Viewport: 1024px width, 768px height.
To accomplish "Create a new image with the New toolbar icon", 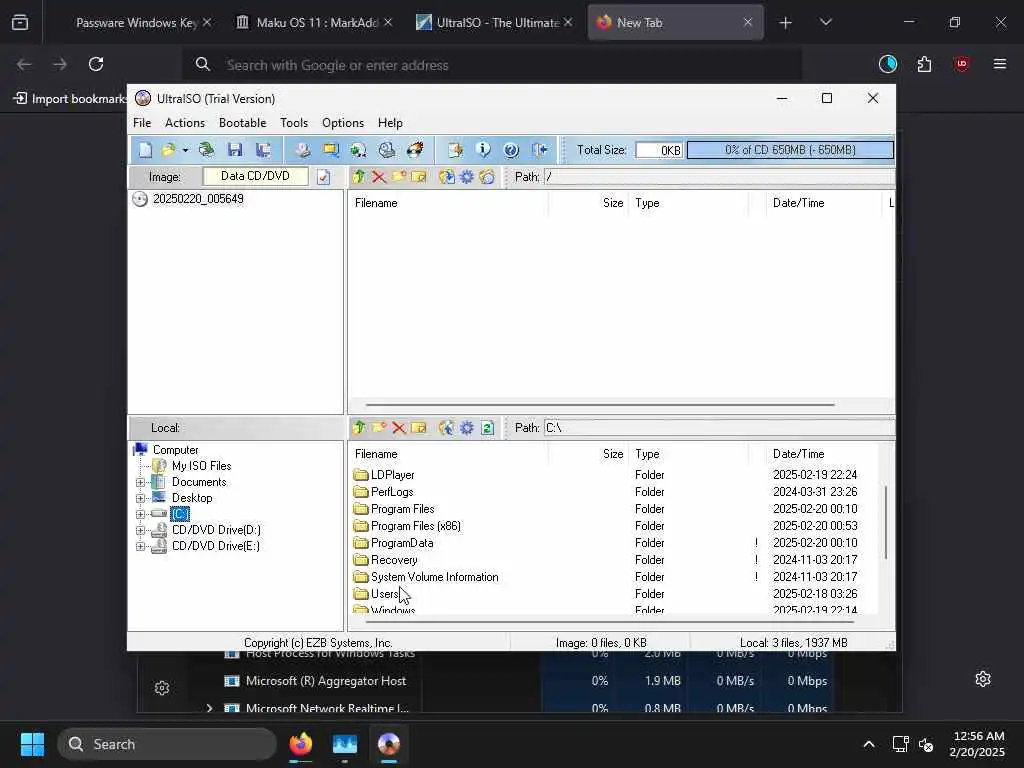I will [145, 150].
